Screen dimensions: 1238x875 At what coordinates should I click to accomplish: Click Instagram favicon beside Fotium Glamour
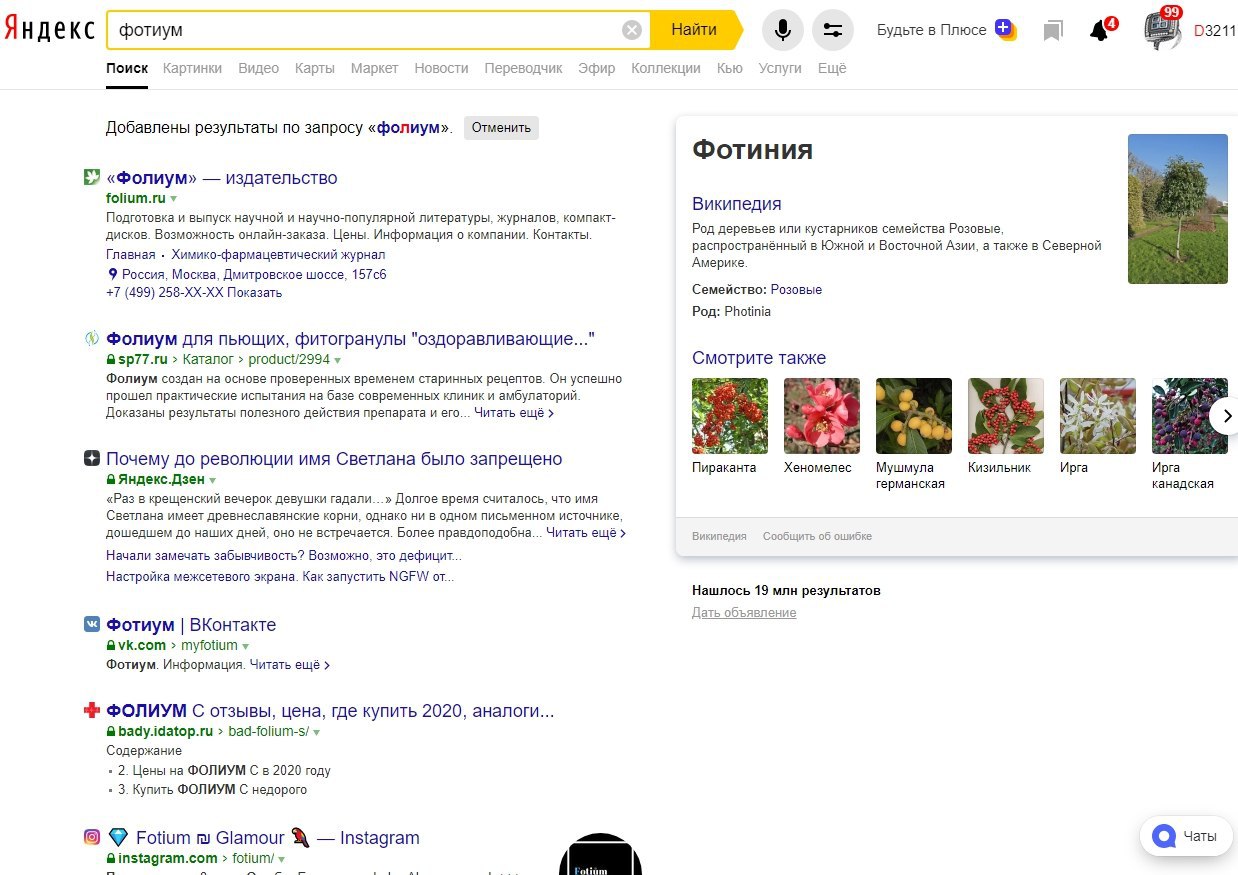(92, 838)
